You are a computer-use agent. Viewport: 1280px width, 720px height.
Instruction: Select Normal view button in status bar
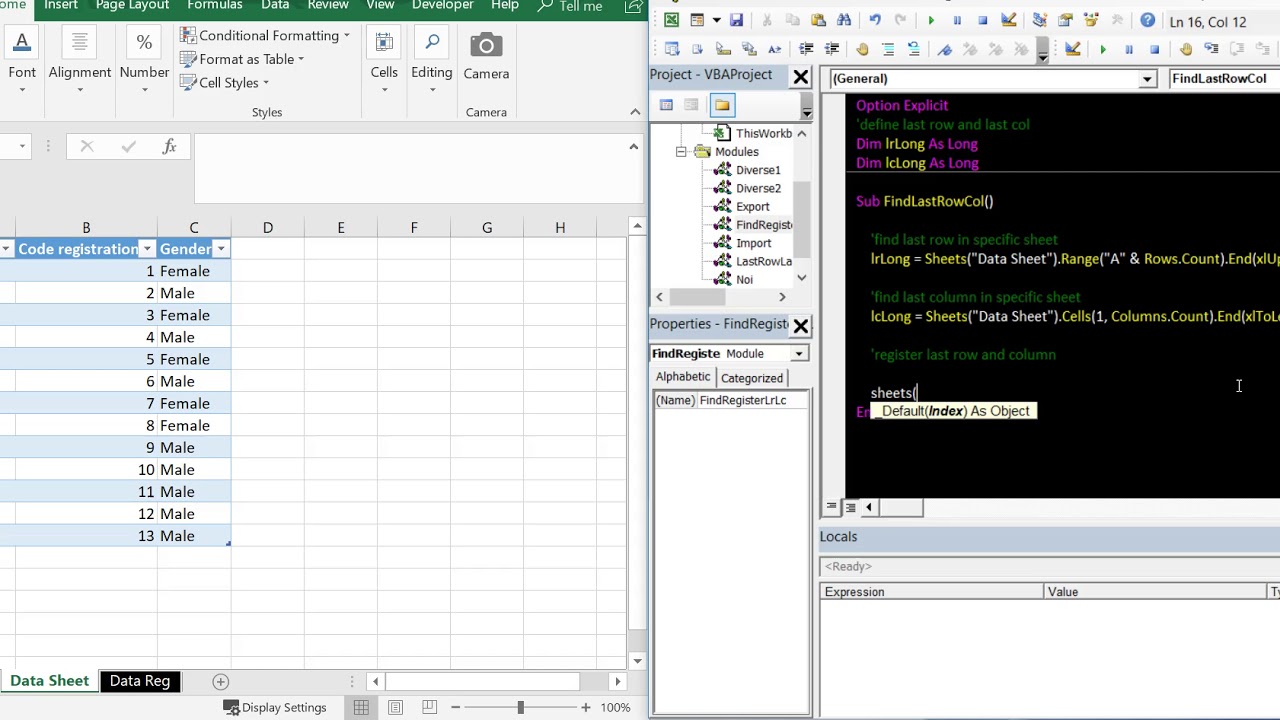point(361,708)
